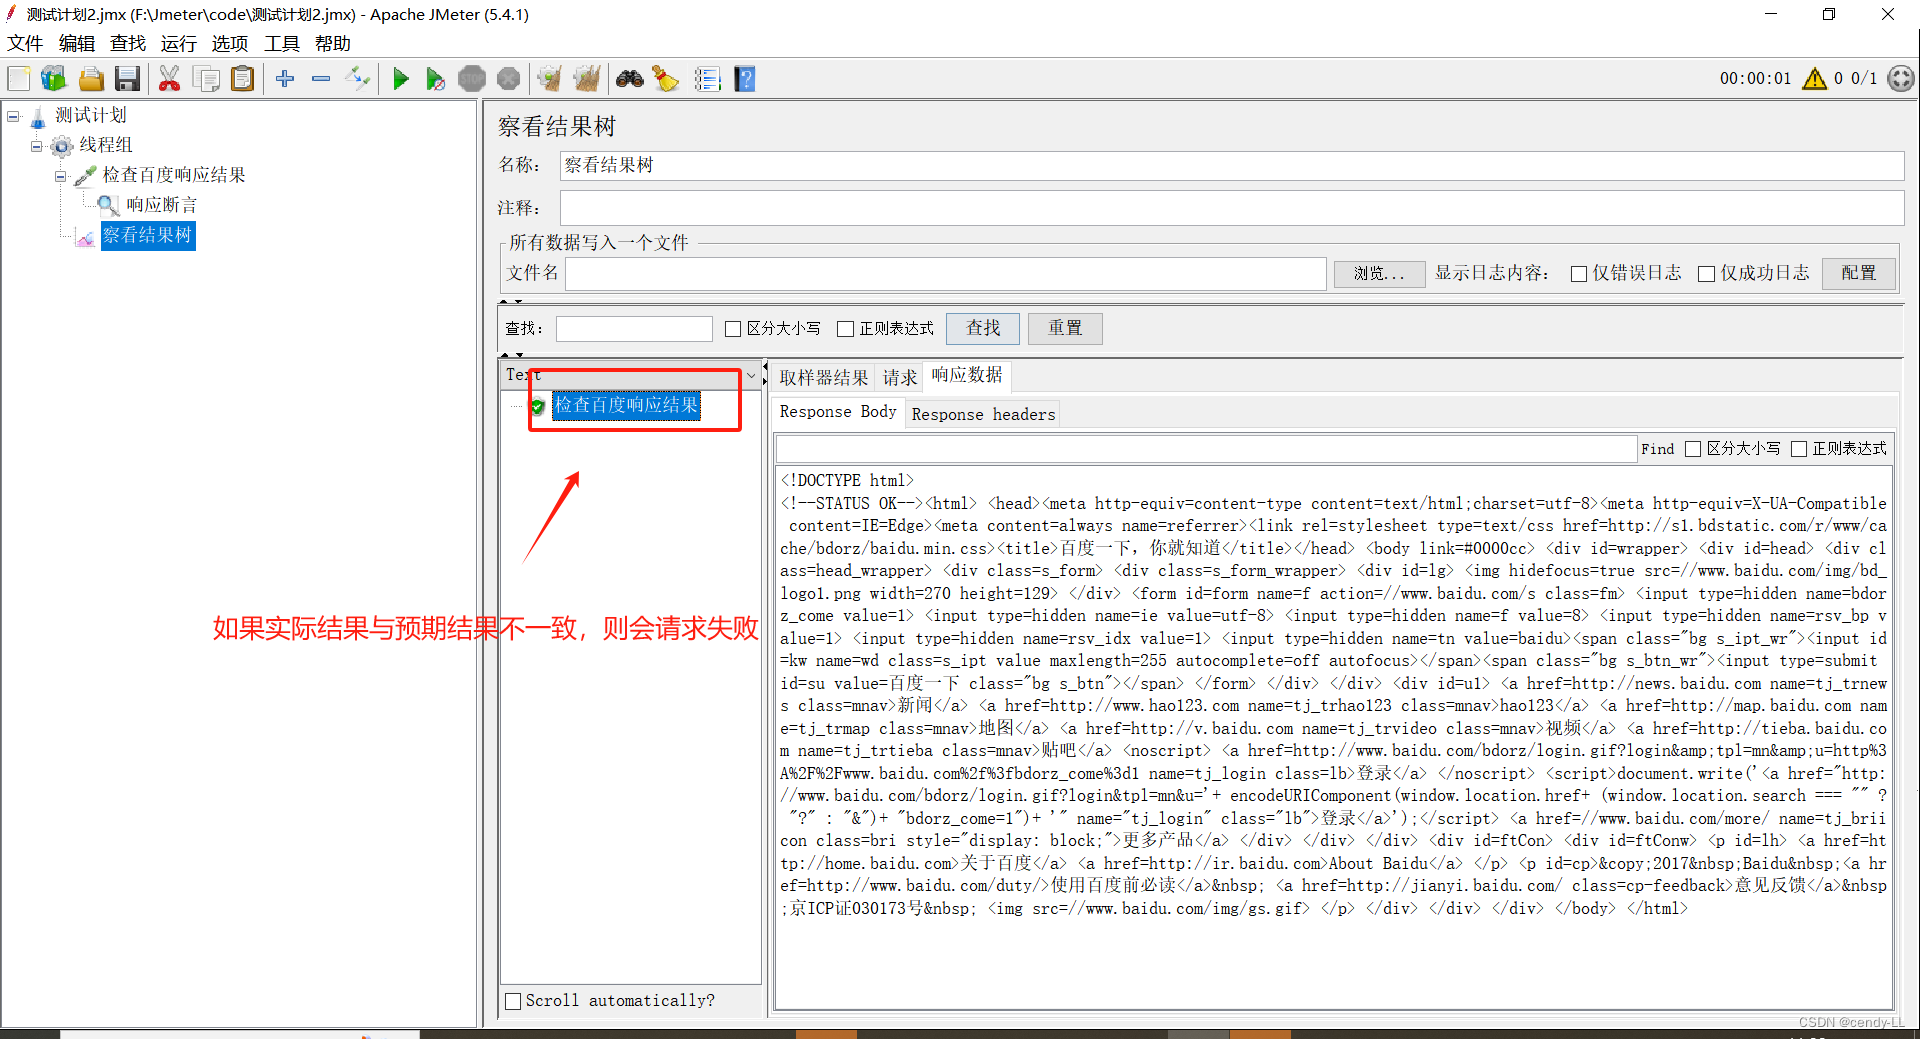Viewport: 1920px width, 1039px height.
Task: Switch to the 取样器结果 tab
Action: tap(824, 377)
